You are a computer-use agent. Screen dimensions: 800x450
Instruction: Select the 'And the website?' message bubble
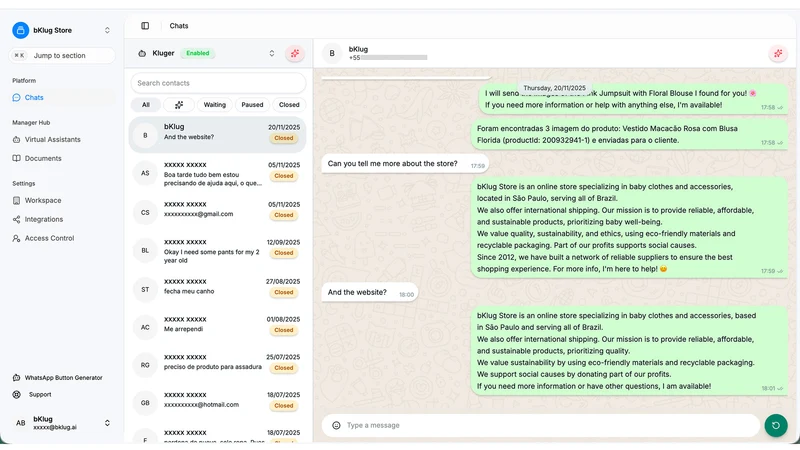tap(370, 292)
